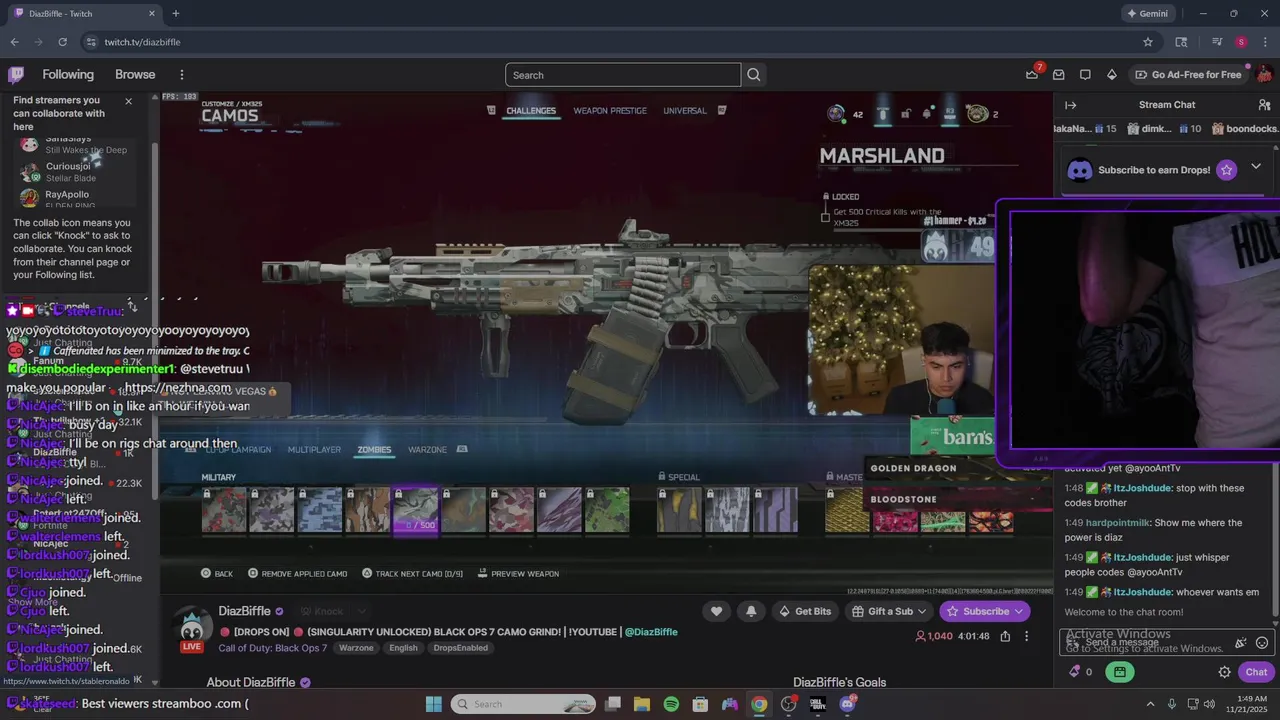Open Spotify from the taskbar
The height and width of the screenshot is (720, 1280).
click(671, 704)
